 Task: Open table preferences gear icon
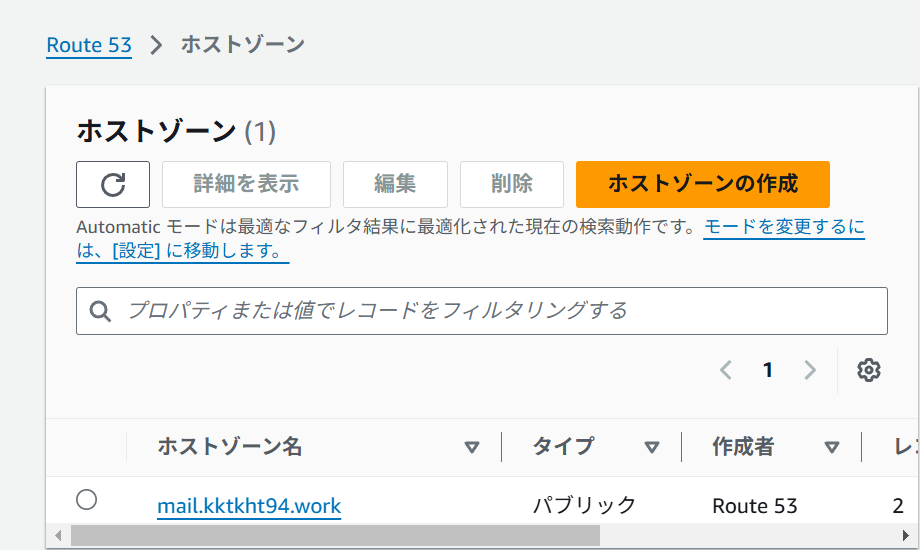coord(868,370)
